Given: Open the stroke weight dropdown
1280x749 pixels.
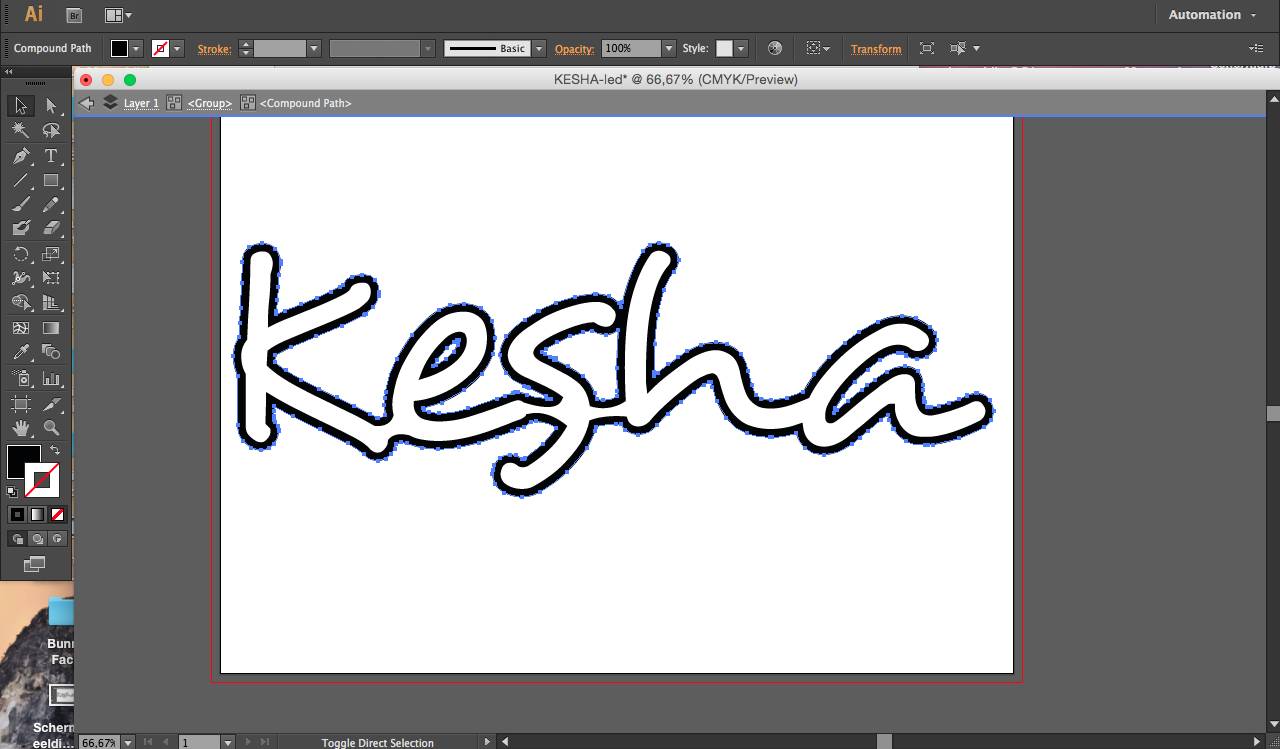Looking at the screenshot, I should coord(314,48).
